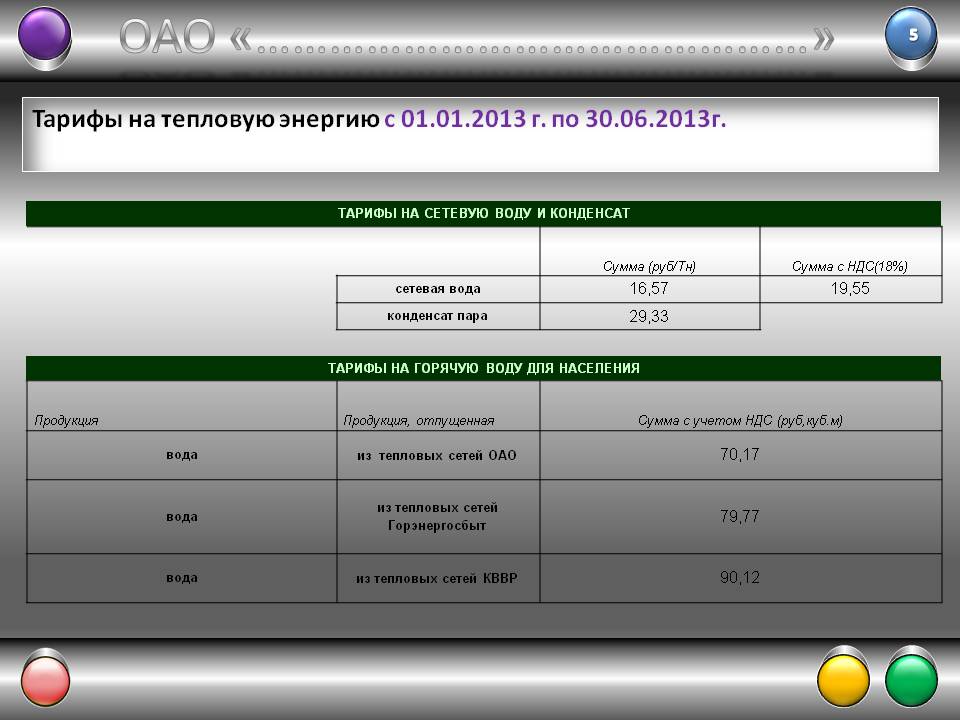Select the cell из тепловых сетей КВВР

click(438, 578)
